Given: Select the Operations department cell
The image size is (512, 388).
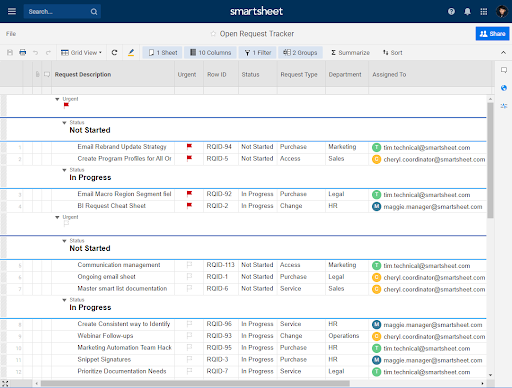Looking at the screenshot, I should [x=347, y=336].
